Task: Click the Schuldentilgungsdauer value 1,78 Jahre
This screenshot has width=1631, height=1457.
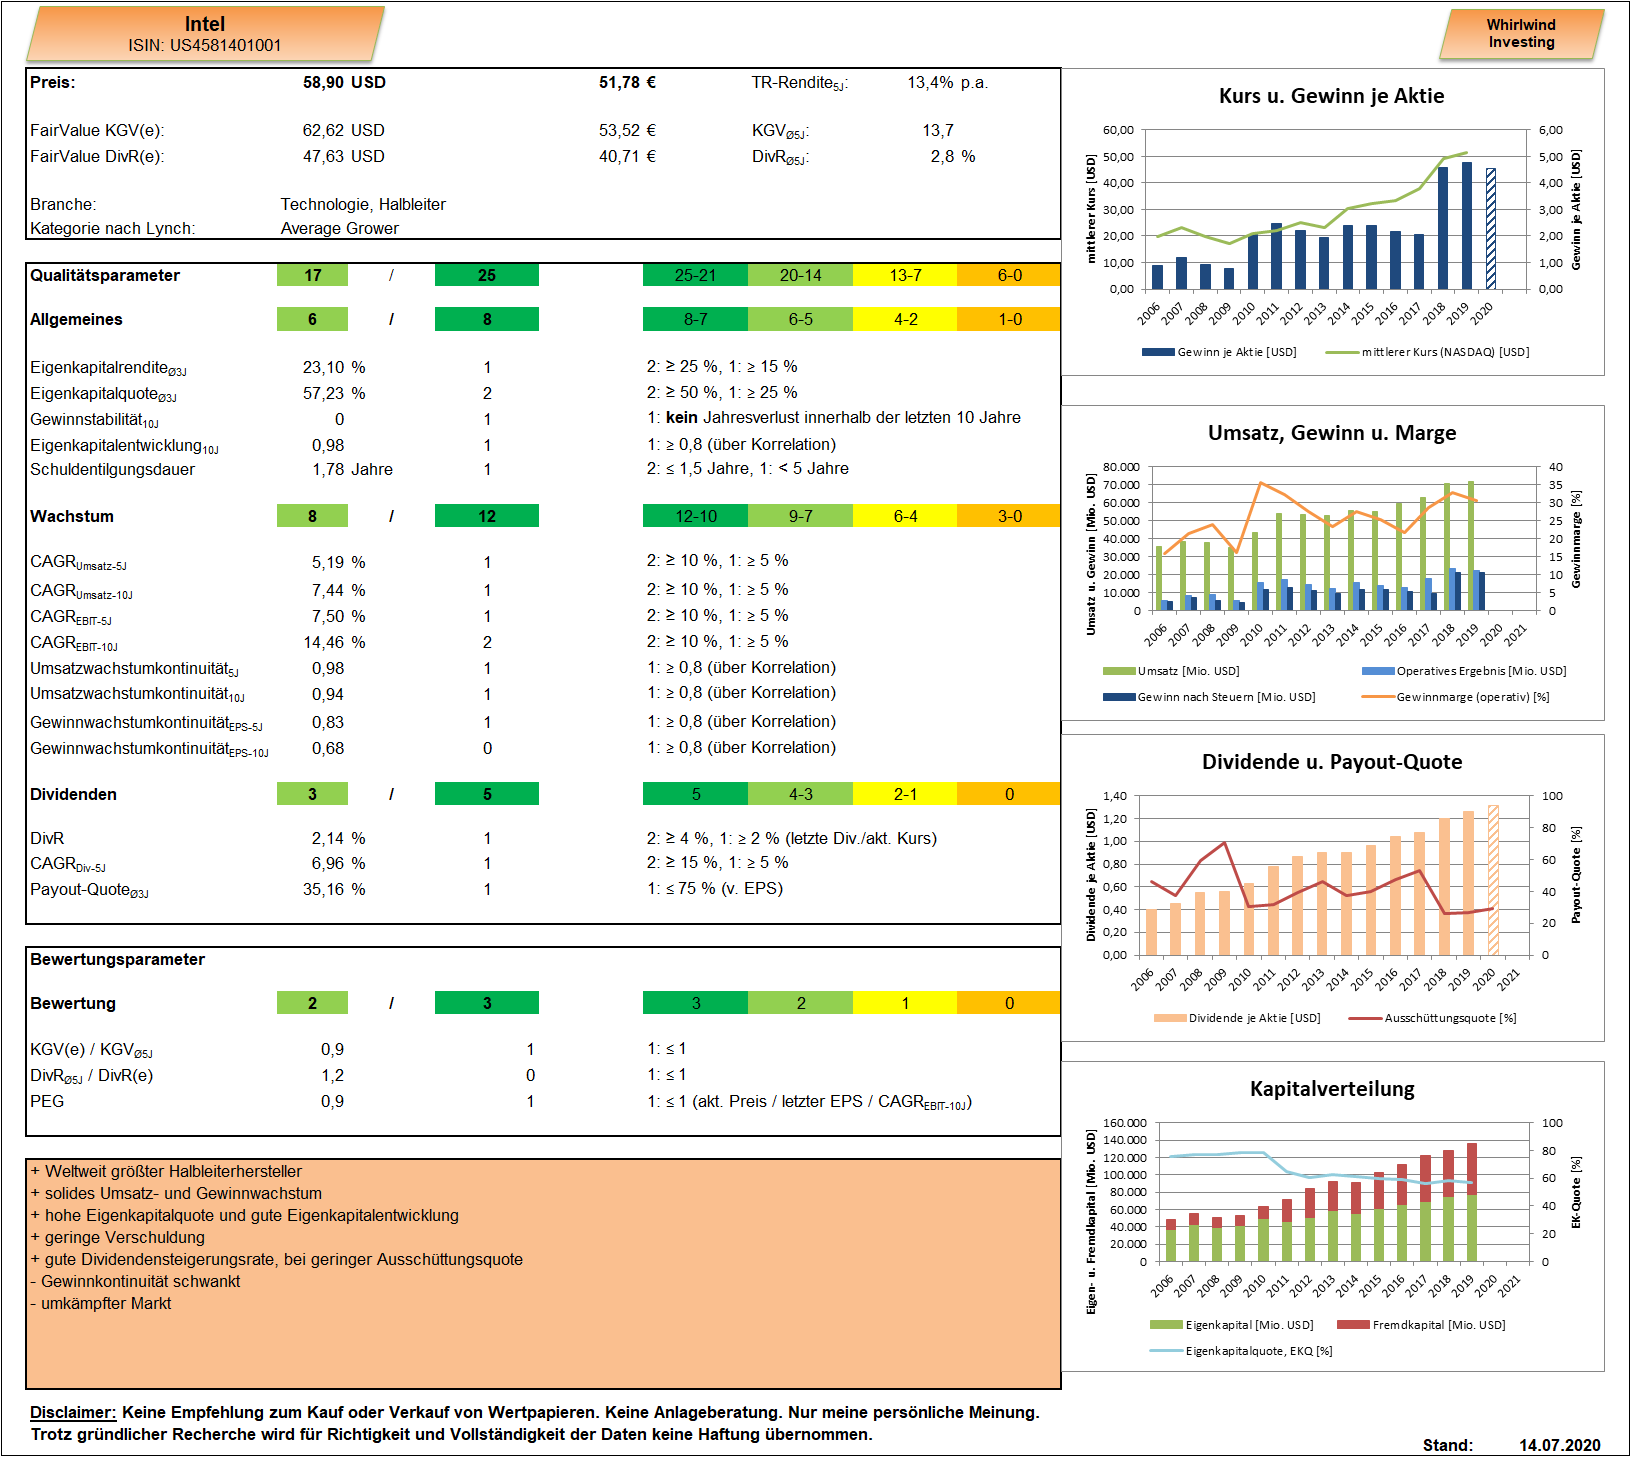Action: point(352,469)
